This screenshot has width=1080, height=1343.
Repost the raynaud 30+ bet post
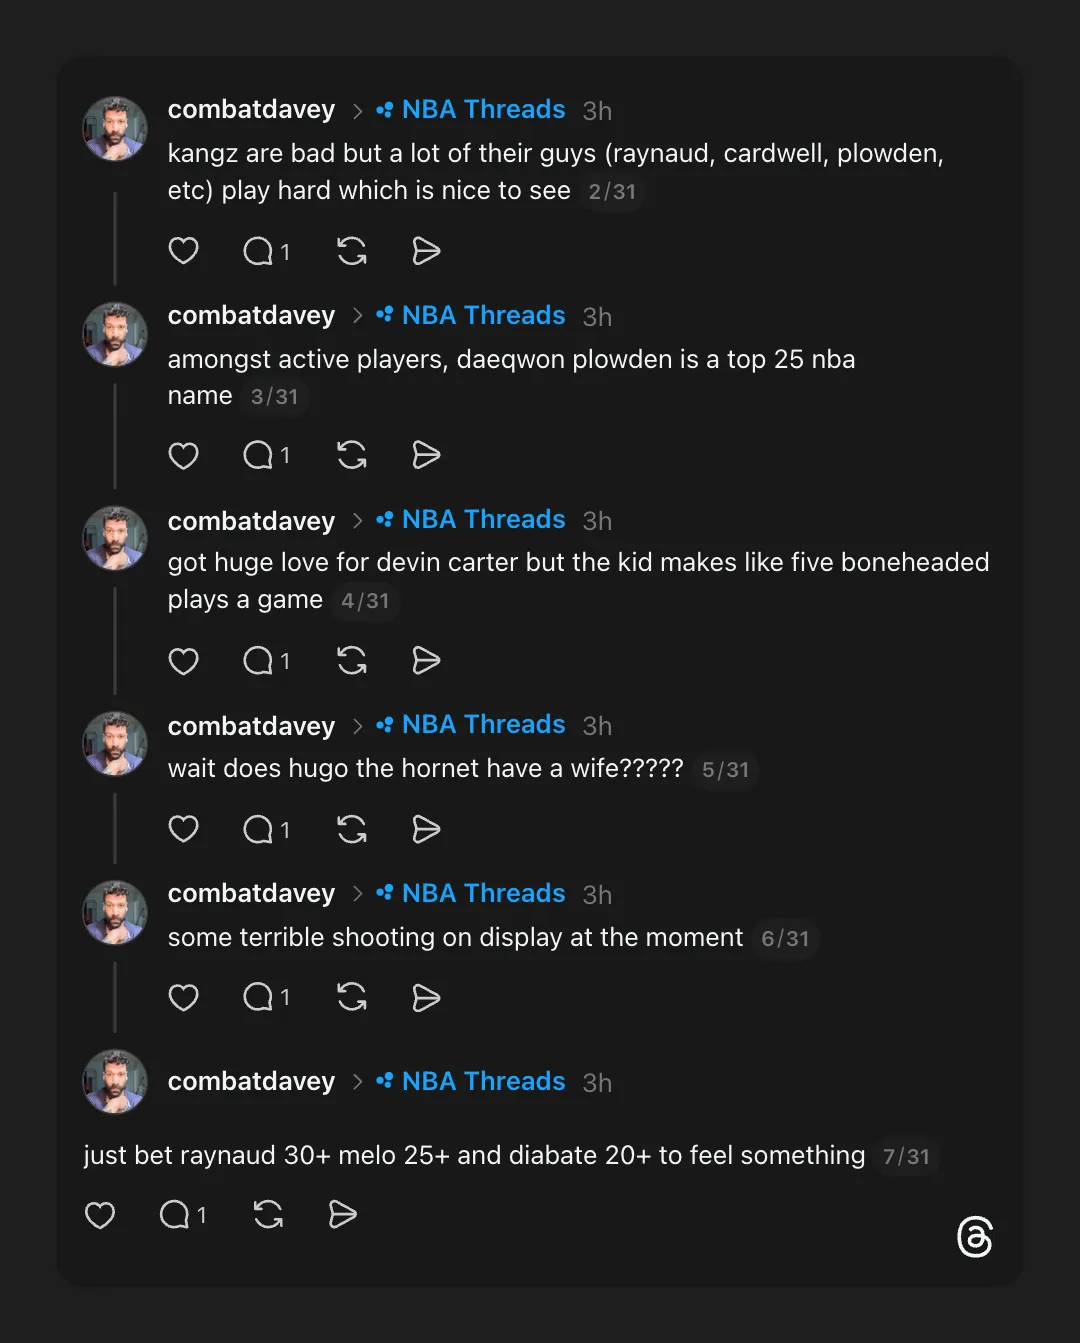point(268,1215)
